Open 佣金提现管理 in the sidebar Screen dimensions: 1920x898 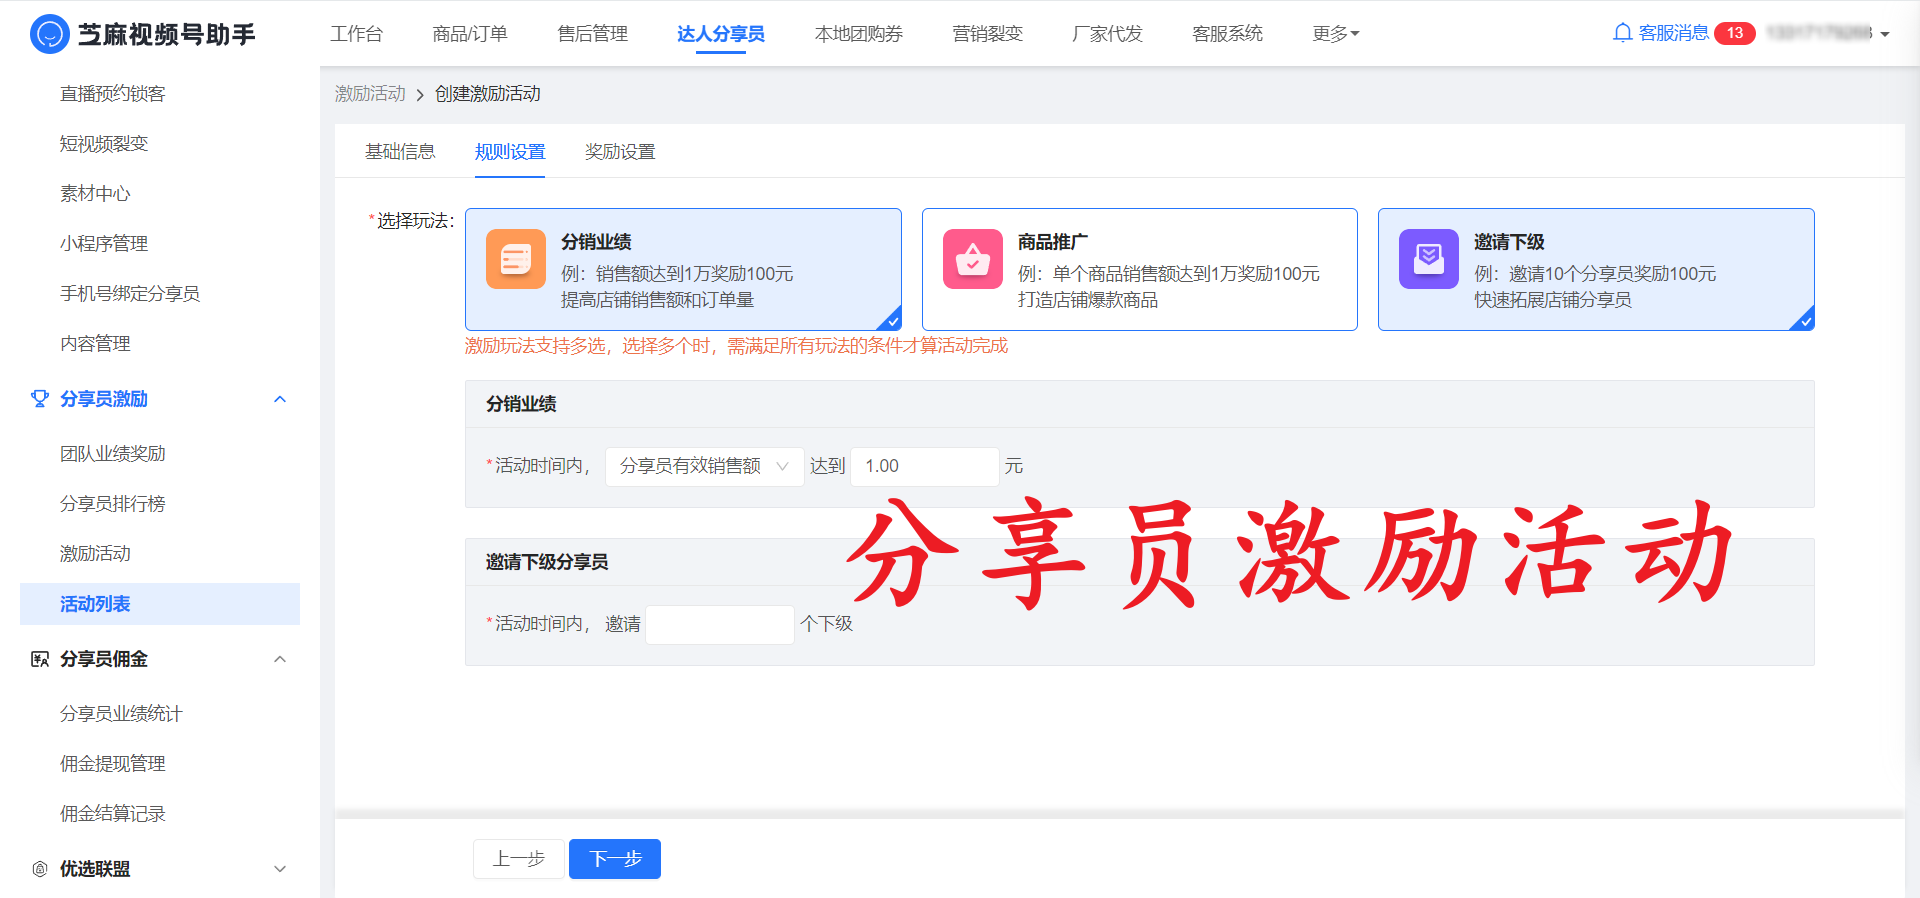113,764
